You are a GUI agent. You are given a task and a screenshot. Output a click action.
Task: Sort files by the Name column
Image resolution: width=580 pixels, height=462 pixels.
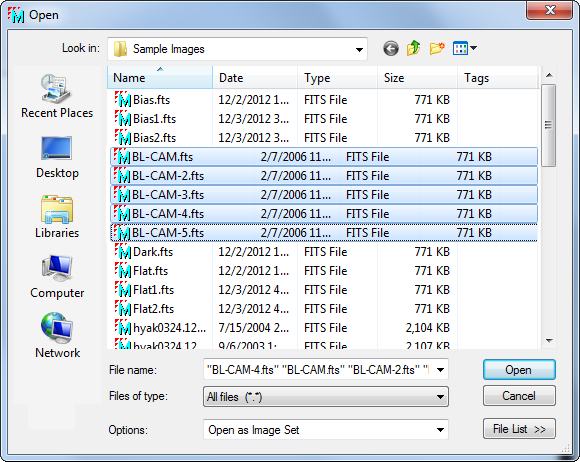(160, 78)
